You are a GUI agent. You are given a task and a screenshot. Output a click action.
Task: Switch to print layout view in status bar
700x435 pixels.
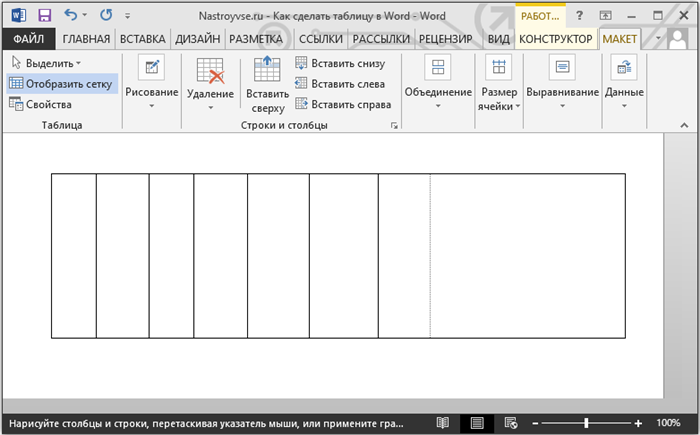[477, 422]
